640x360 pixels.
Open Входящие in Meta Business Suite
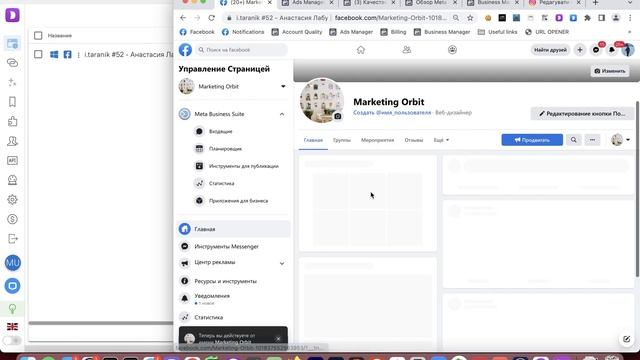(220, 131)
